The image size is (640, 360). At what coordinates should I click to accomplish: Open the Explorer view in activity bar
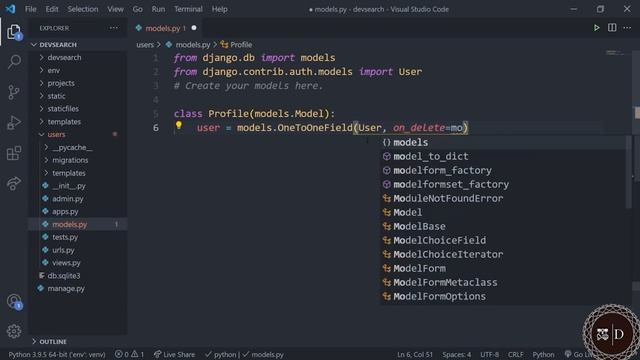(14, 32)
